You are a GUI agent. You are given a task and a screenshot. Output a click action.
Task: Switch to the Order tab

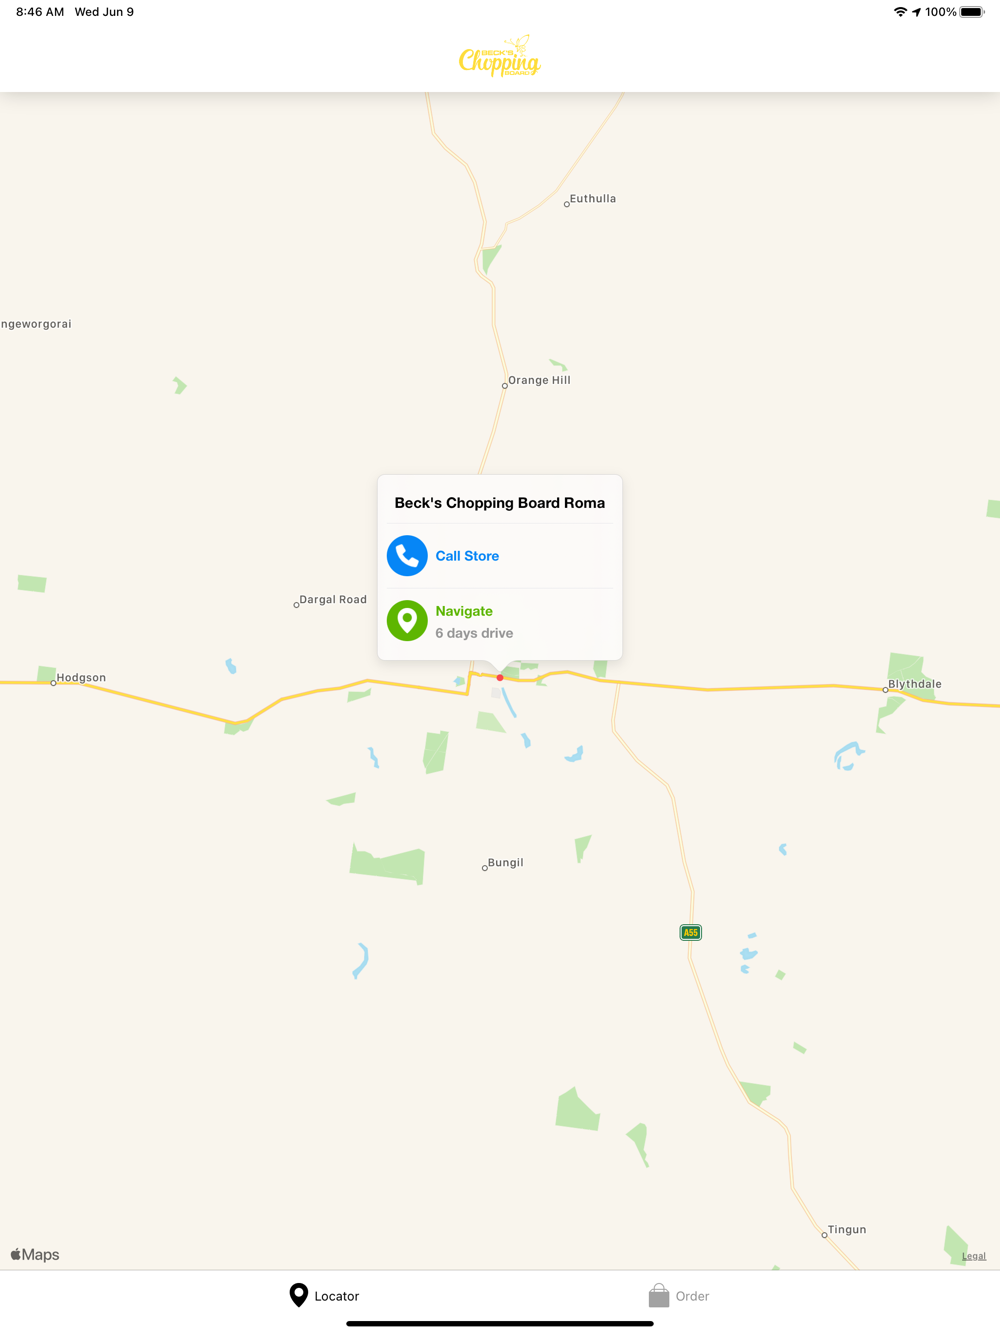(679, 1296)
